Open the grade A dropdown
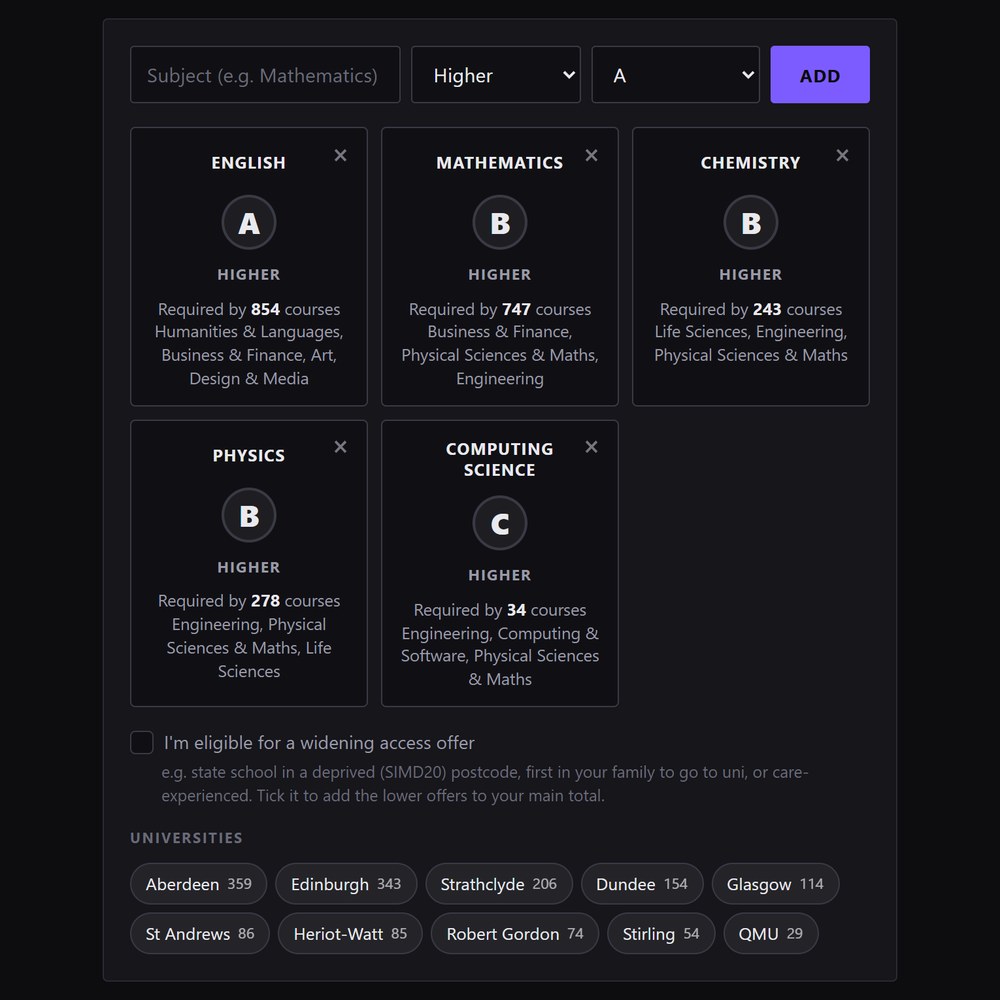The height and width of the screenshot is (1000, 1000). [x=675, y=75]
